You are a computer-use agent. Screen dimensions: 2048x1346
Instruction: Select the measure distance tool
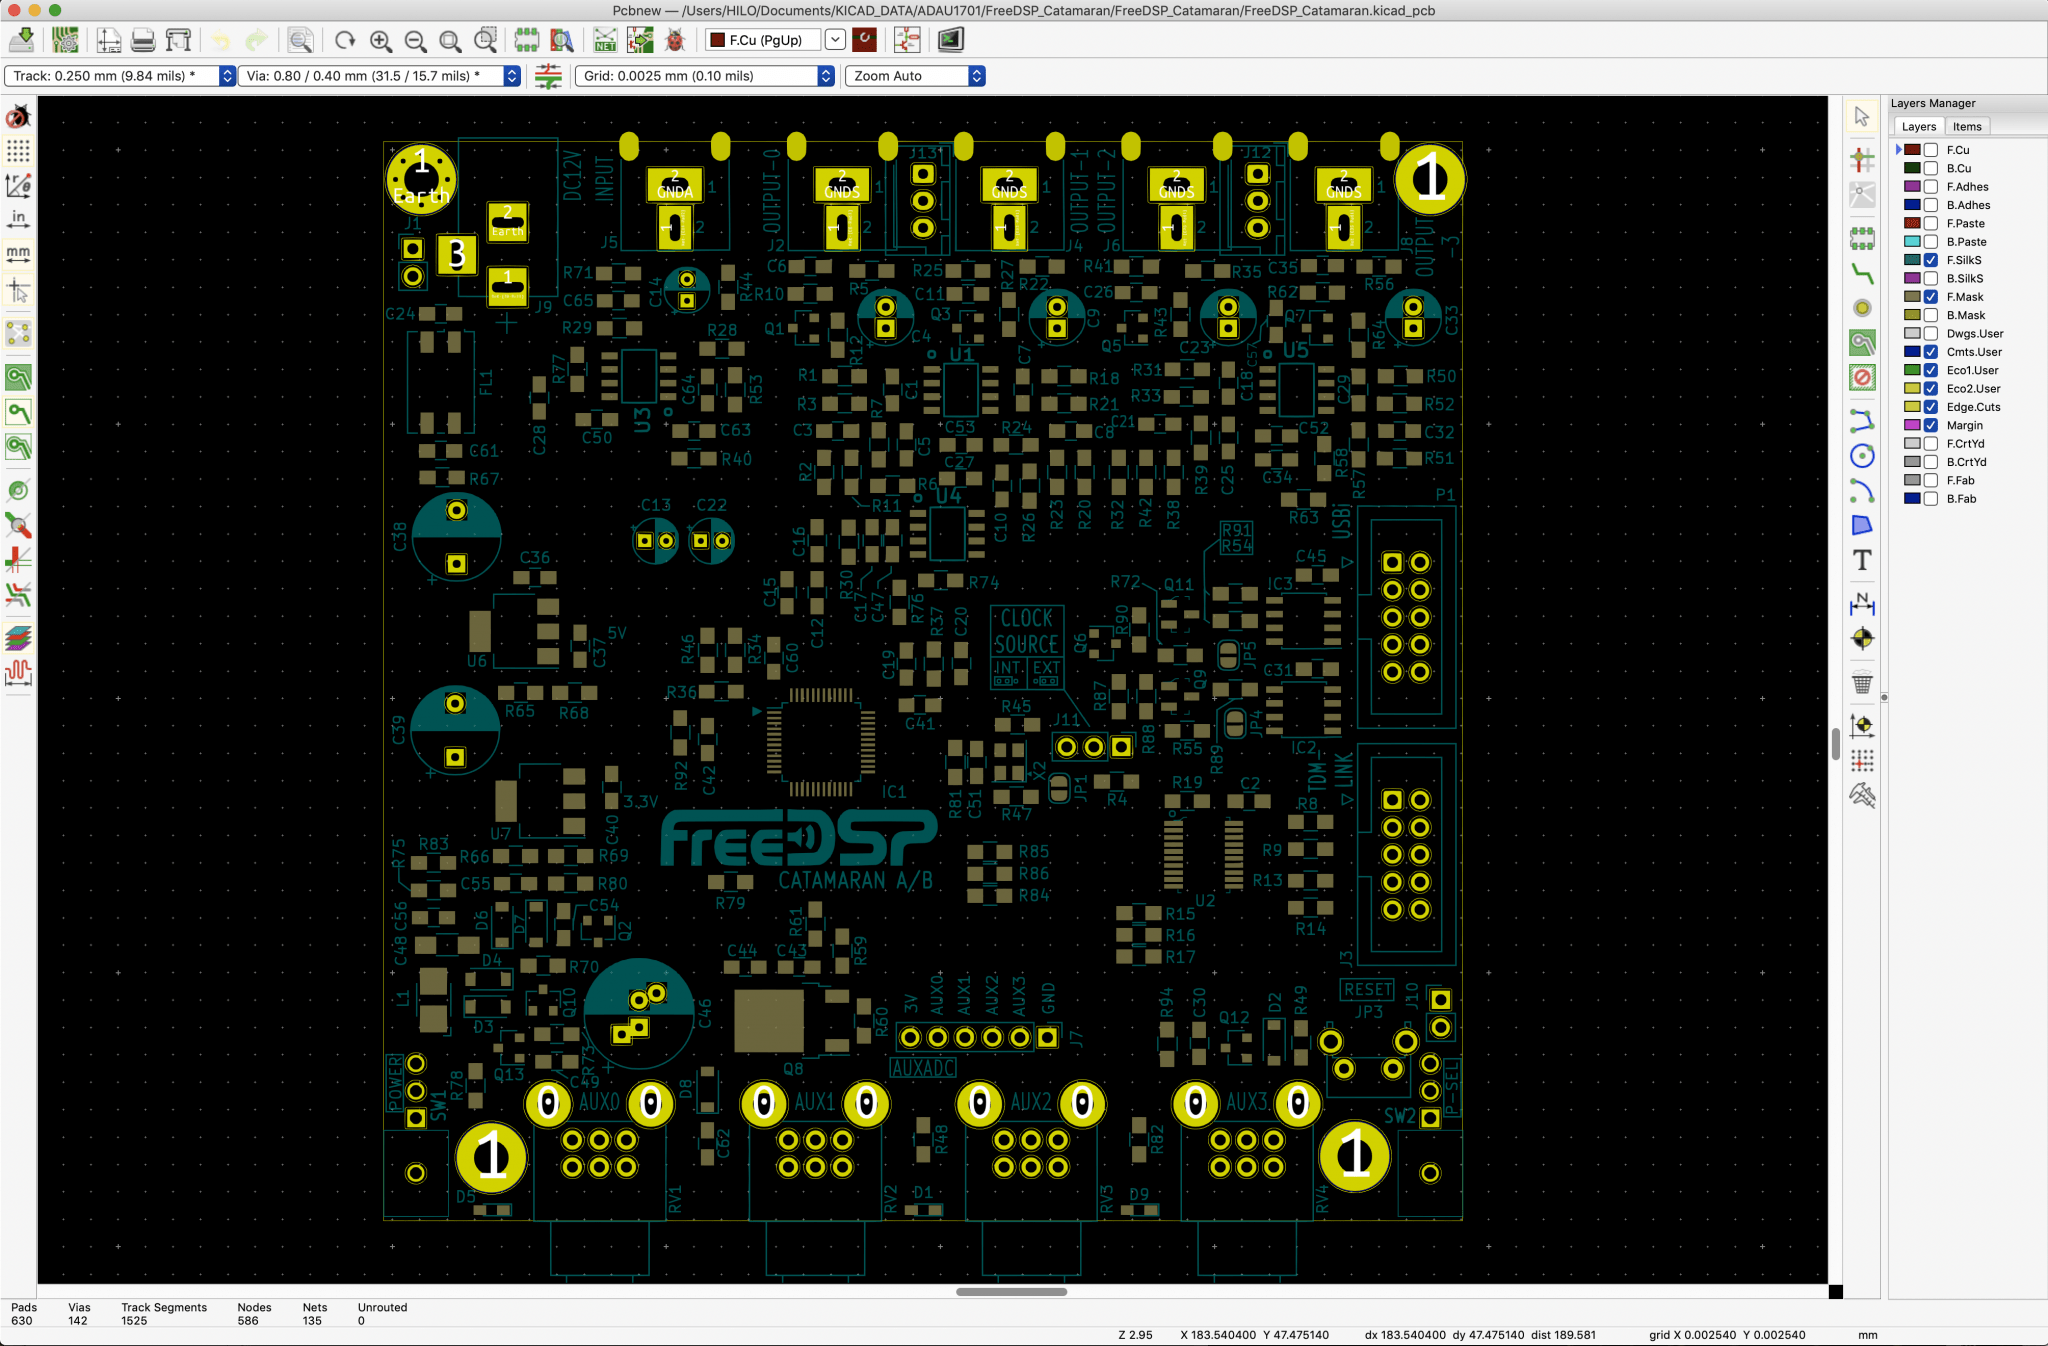click(x=1862, y=796)
